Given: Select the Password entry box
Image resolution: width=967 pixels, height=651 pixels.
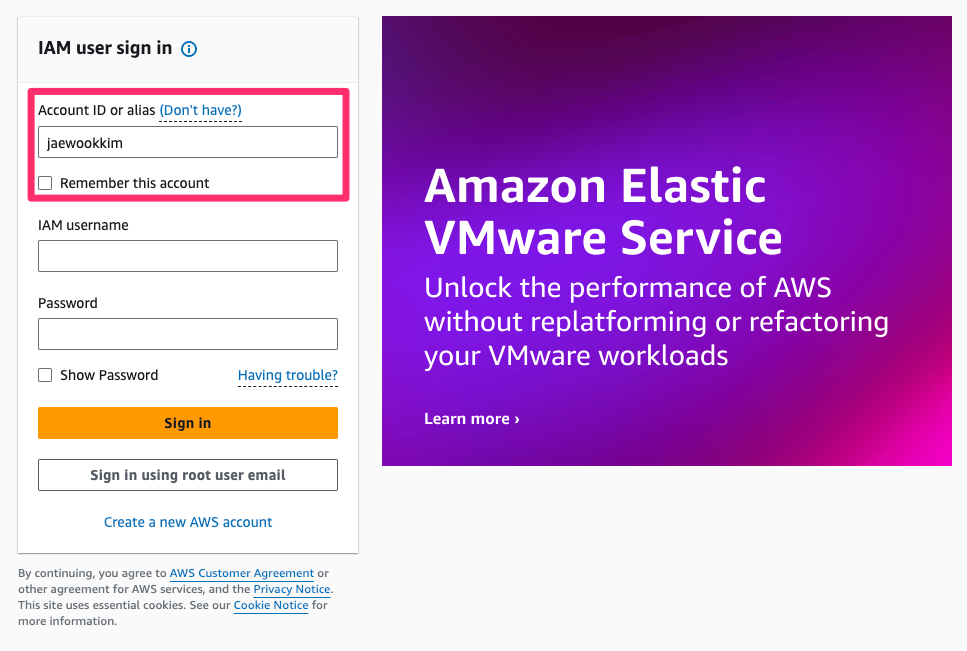Looking at the screenshot, I should click(x=187, y=334).
